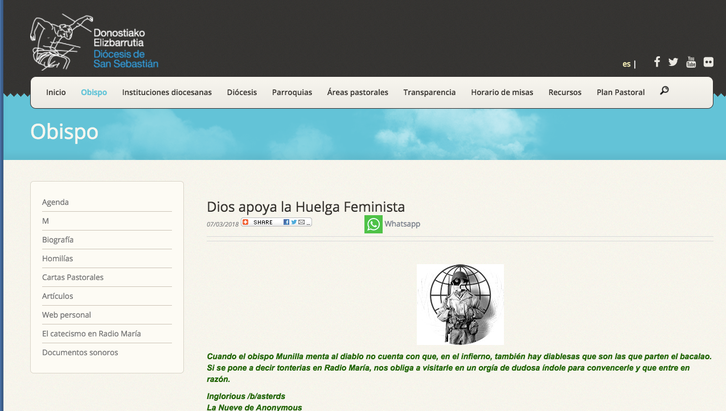Open Biografía in the sidebar

[x=57, y=240]
